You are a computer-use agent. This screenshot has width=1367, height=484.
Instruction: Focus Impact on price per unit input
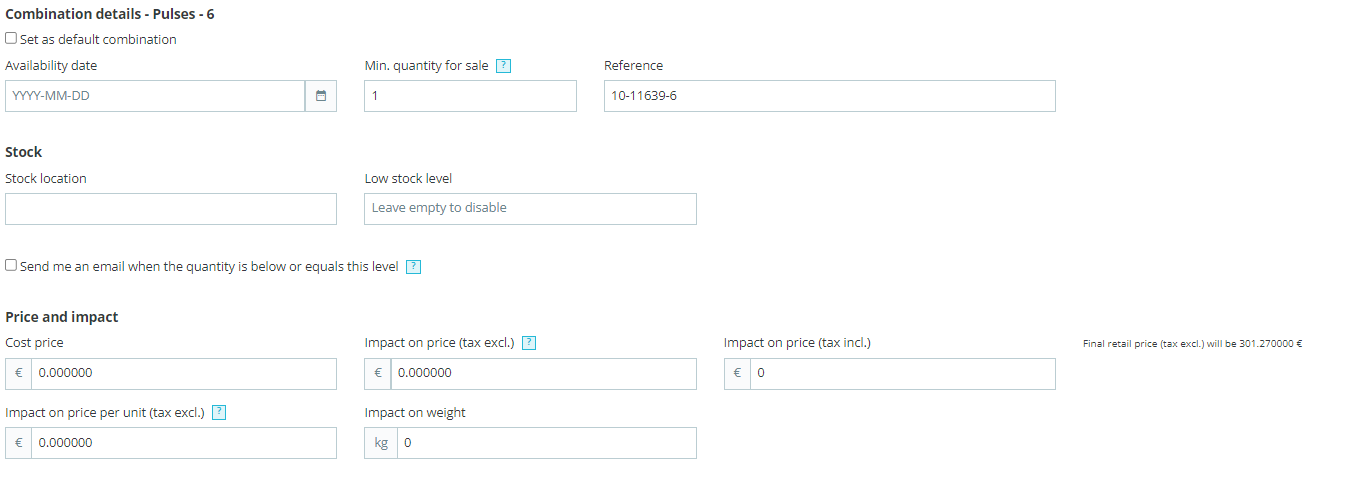point(184,443)
